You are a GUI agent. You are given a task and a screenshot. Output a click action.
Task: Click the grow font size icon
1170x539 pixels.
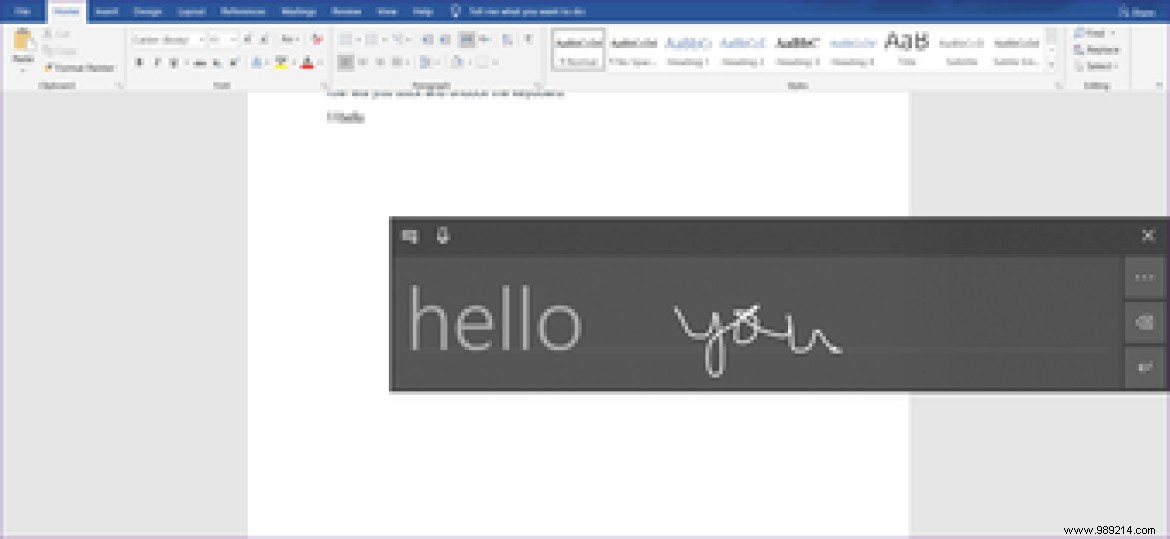247,40
